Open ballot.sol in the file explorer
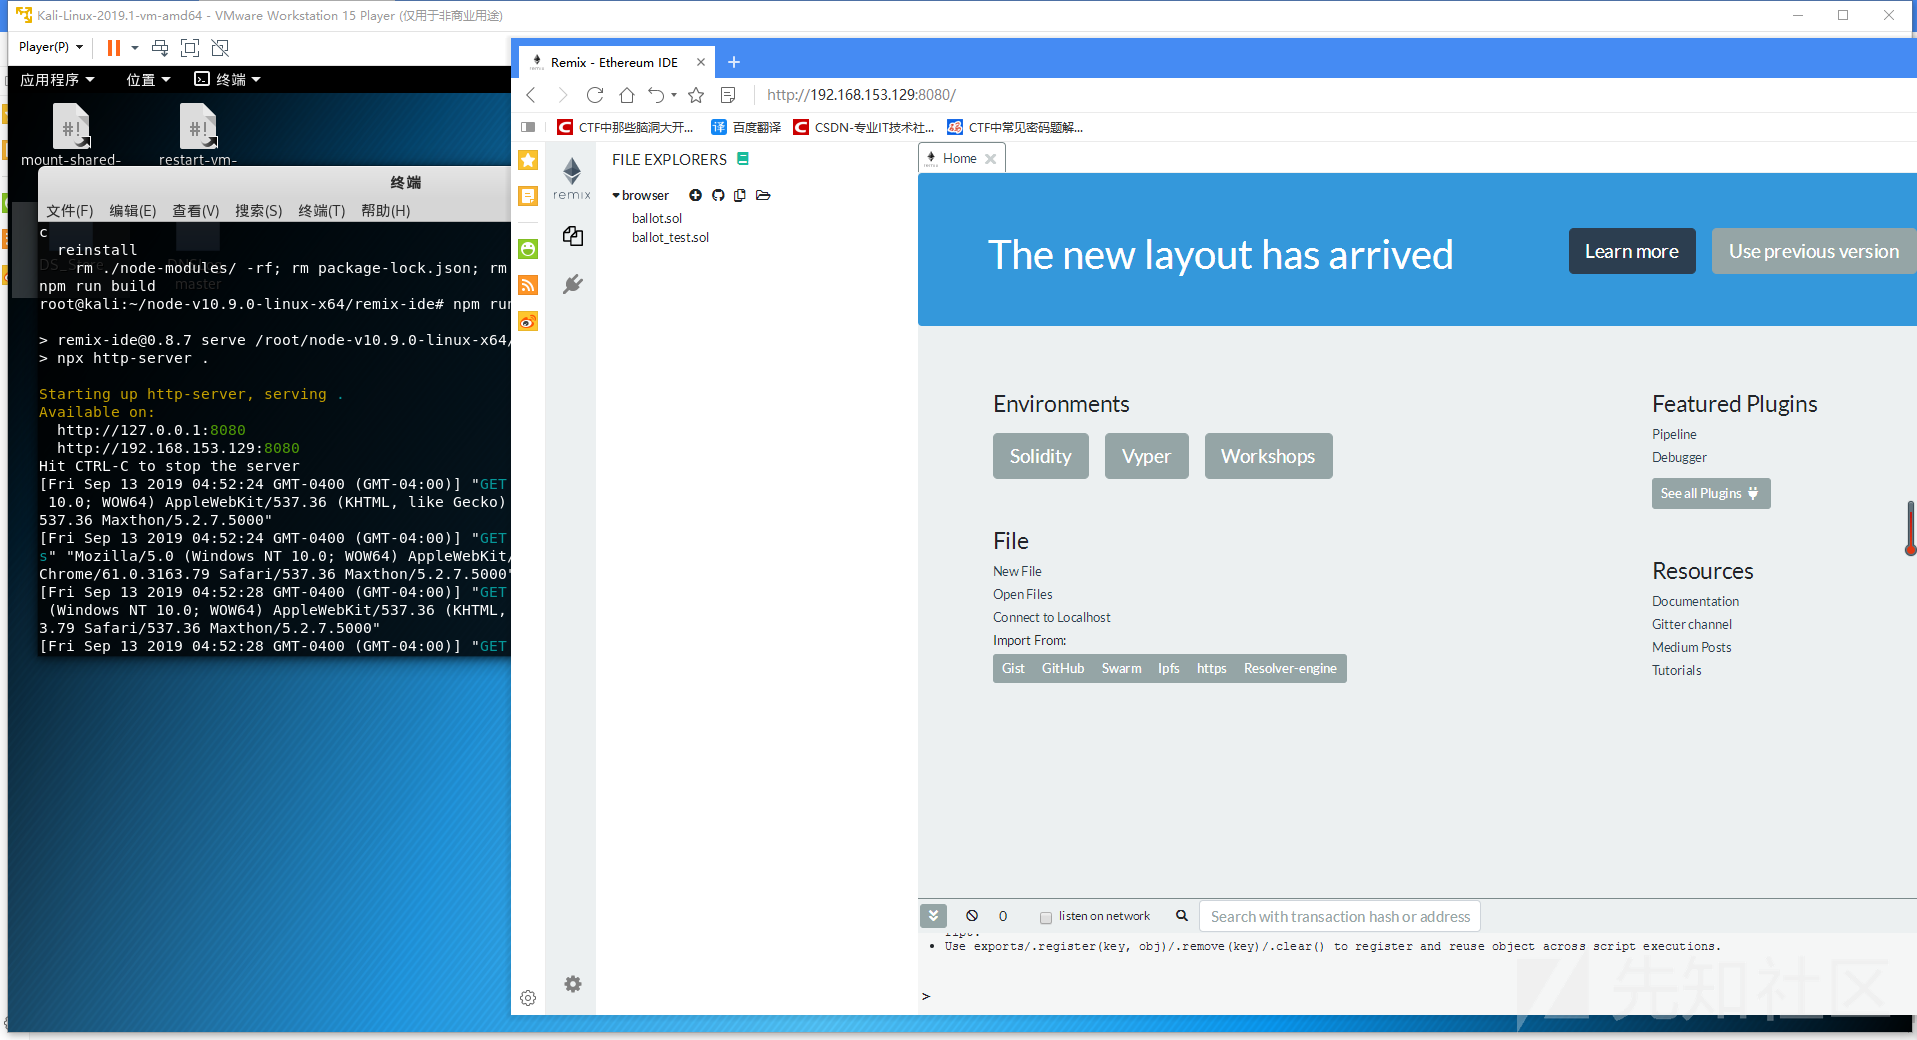This screenshot has width=1917, height=1040. [657, 218]
